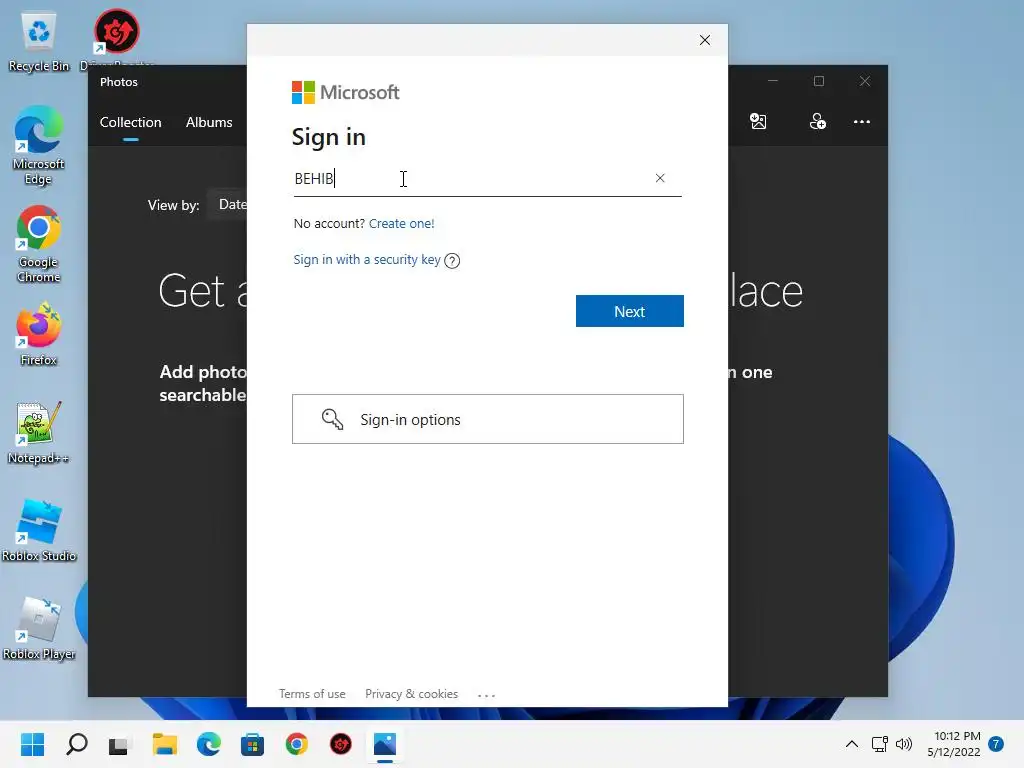Select Photos app in taskbar
This screenshot has width=1024, height=768.
(x=385, y=744)
